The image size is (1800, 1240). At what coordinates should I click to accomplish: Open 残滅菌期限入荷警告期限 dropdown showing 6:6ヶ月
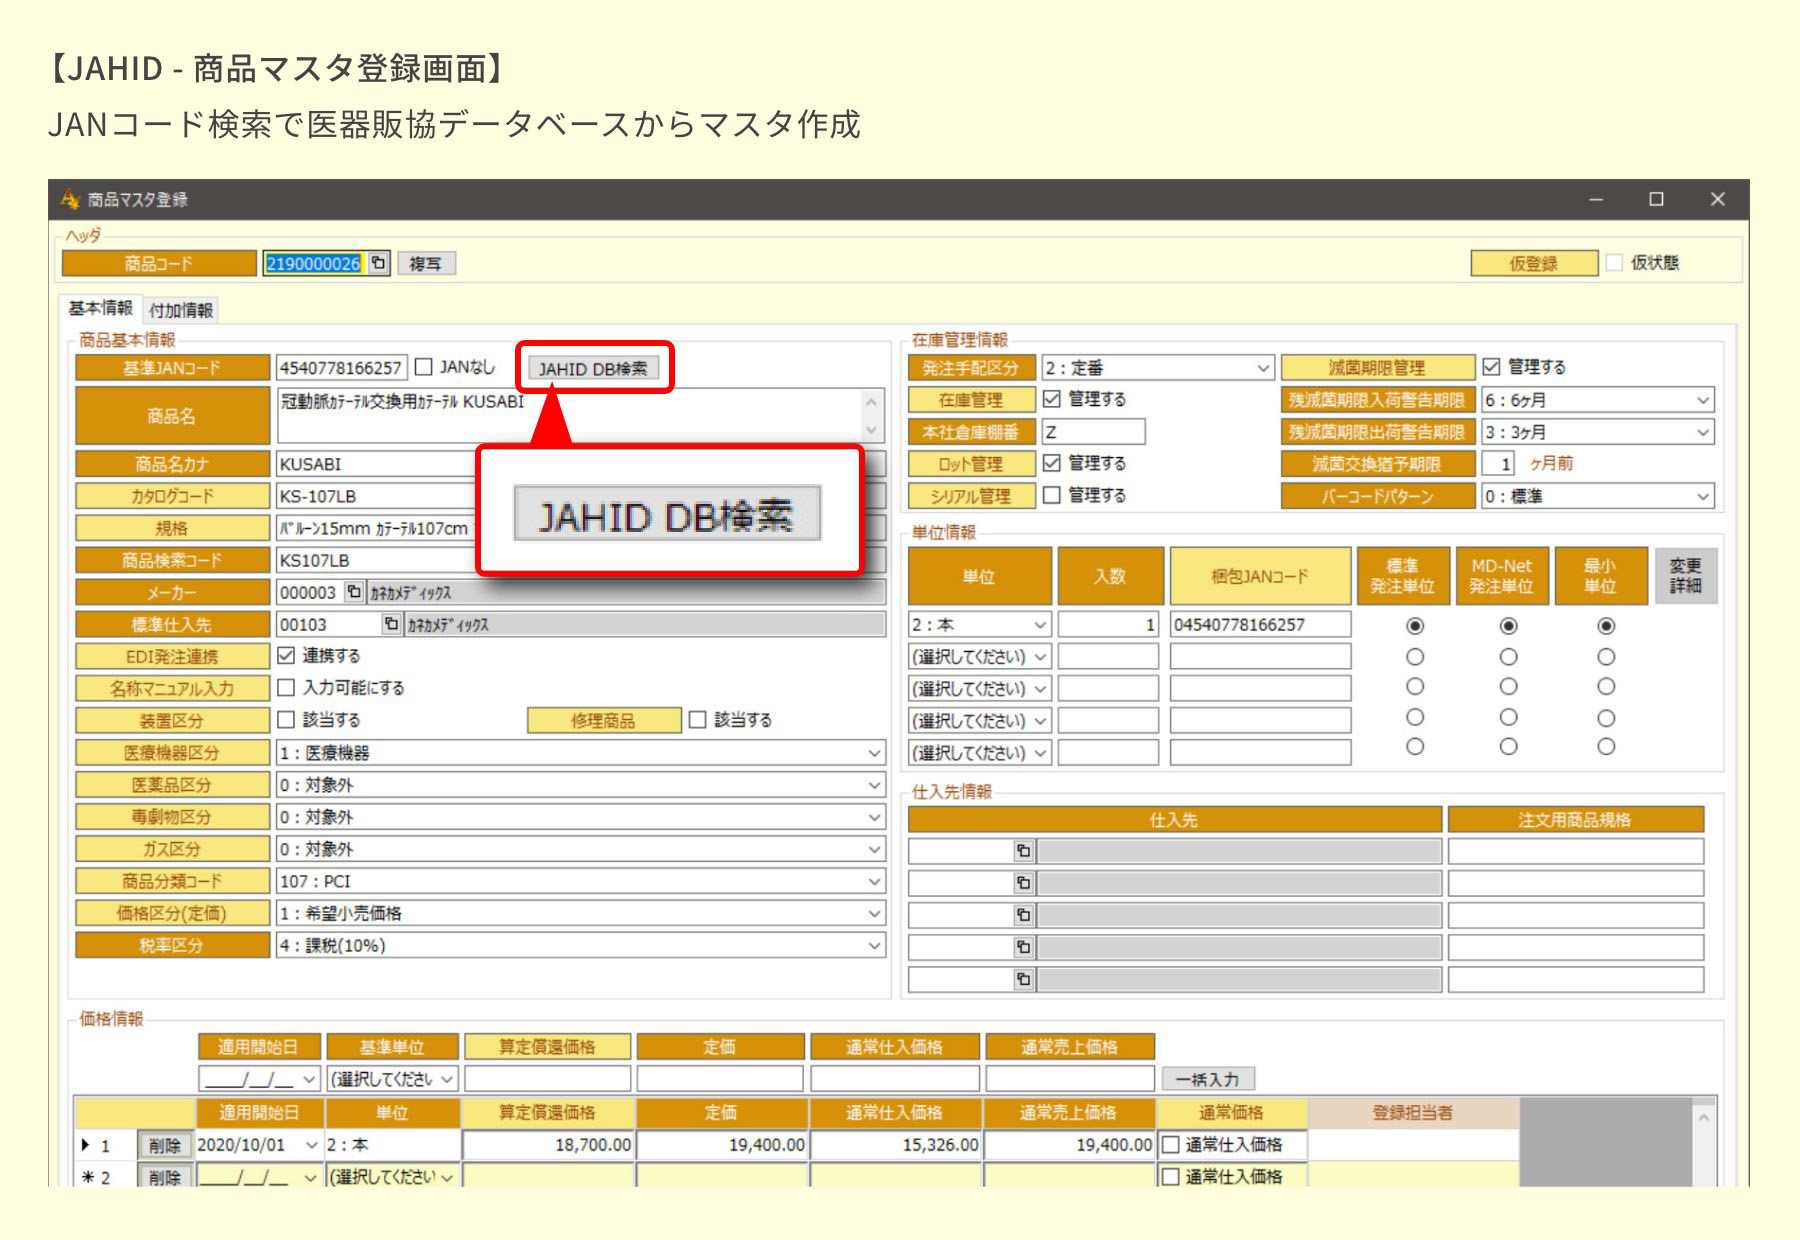pos(1597,400)
